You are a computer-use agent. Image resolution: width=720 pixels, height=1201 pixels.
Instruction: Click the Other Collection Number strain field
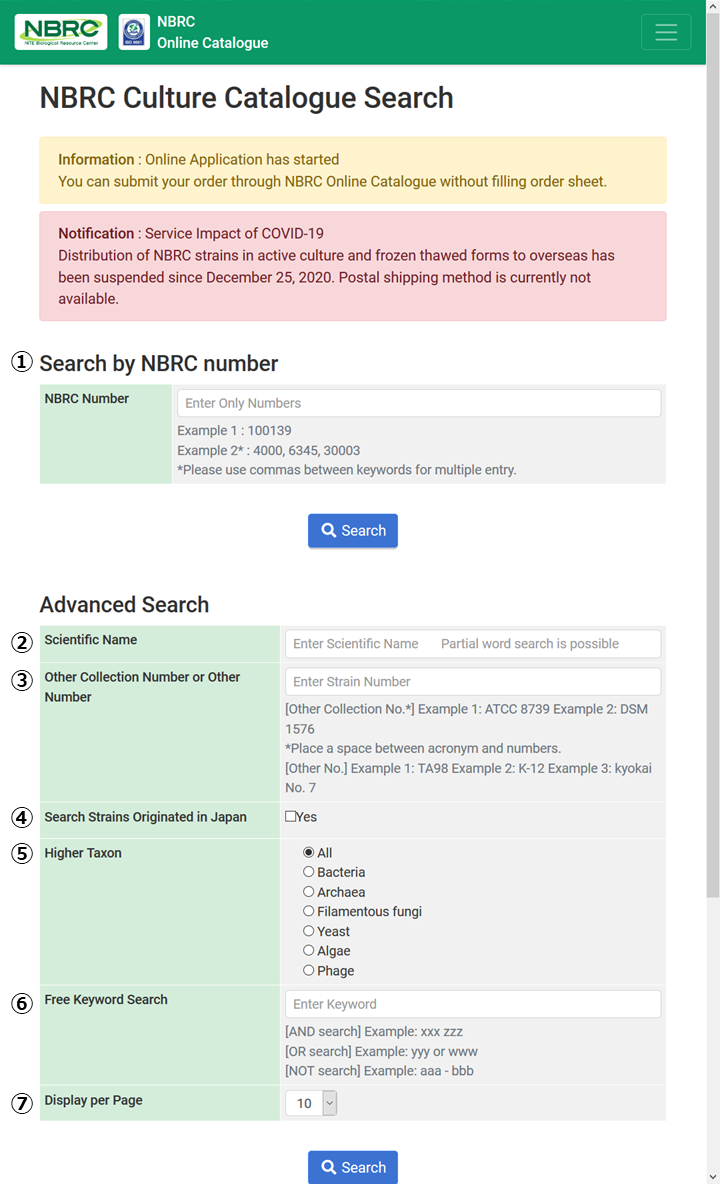[473, 682]
